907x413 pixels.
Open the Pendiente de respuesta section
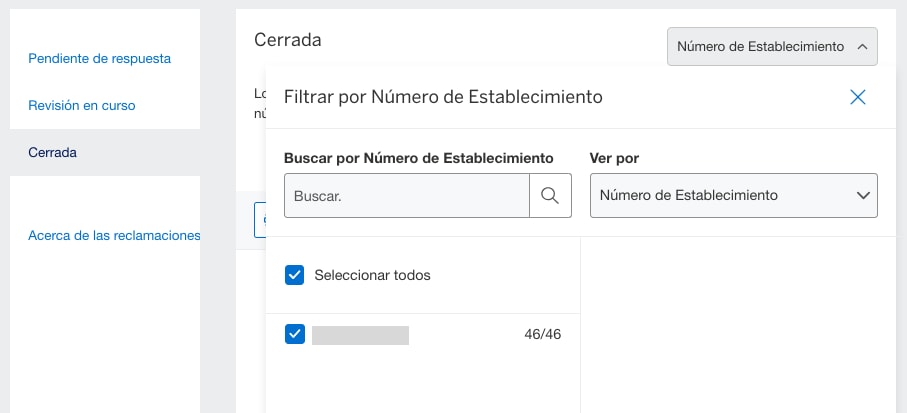point(99,58)
